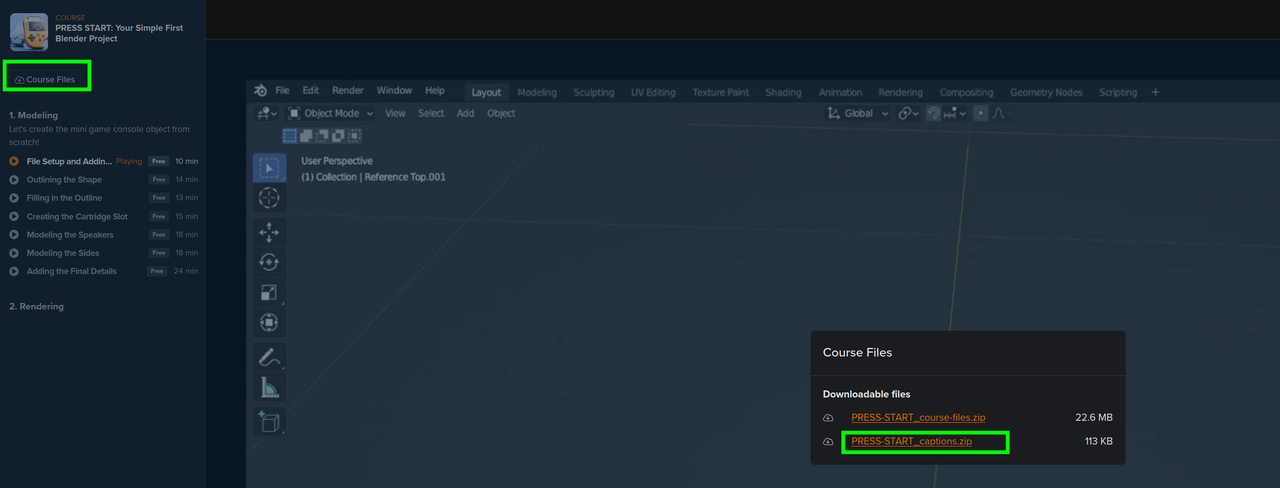
Task: Open the viewport View menu
Action: click(x=396, y=113)
